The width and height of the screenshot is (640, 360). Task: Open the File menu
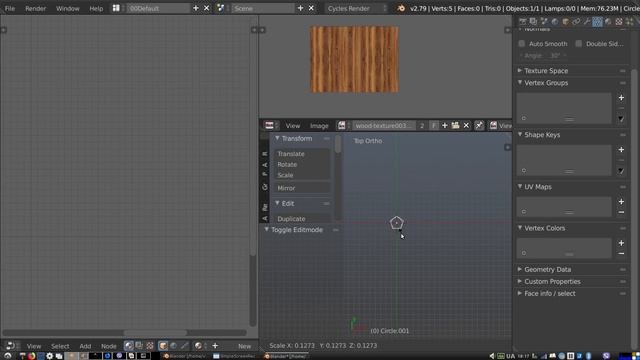pos(10,8)
